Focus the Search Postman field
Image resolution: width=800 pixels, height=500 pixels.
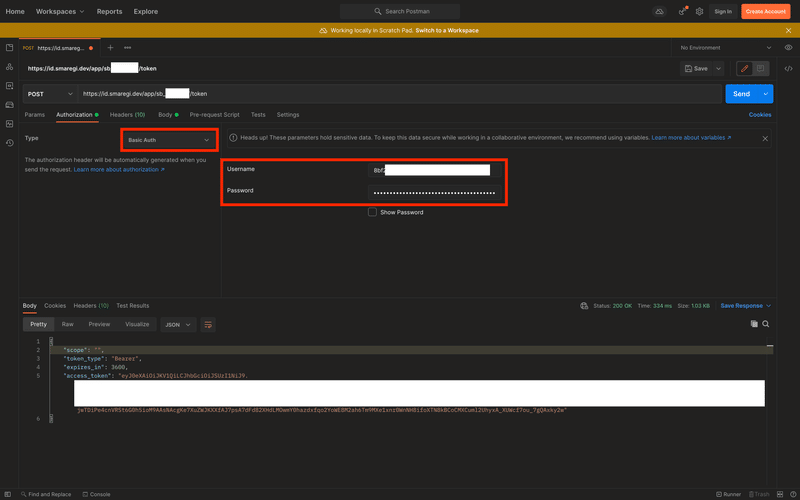click(x=400, y=11)
